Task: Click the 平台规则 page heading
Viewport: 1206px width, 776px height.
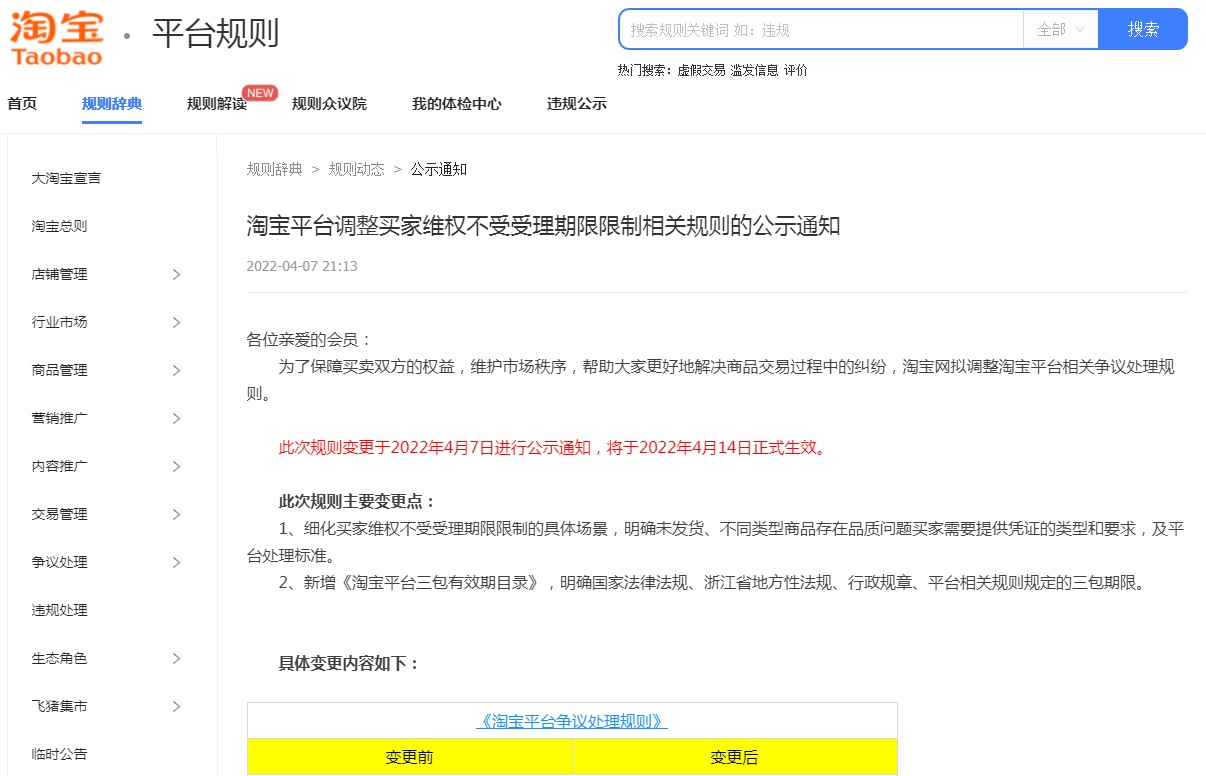Action: coord(215,33)
